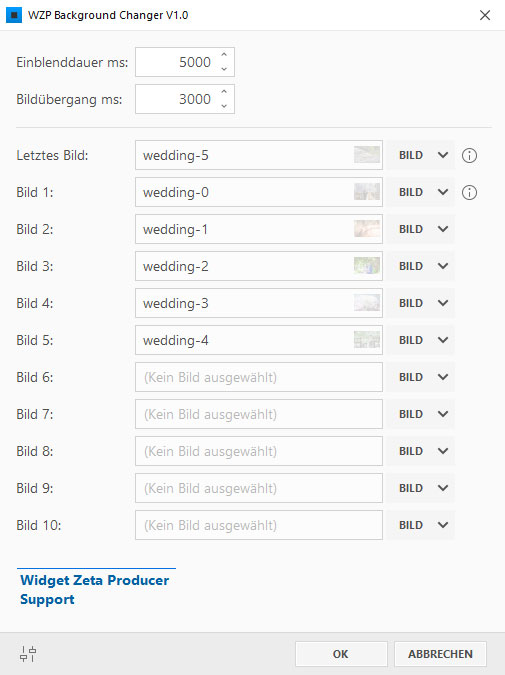Click the empty Bild 7 image field
The height and width of the screenshot is (675, 505).
259,414
